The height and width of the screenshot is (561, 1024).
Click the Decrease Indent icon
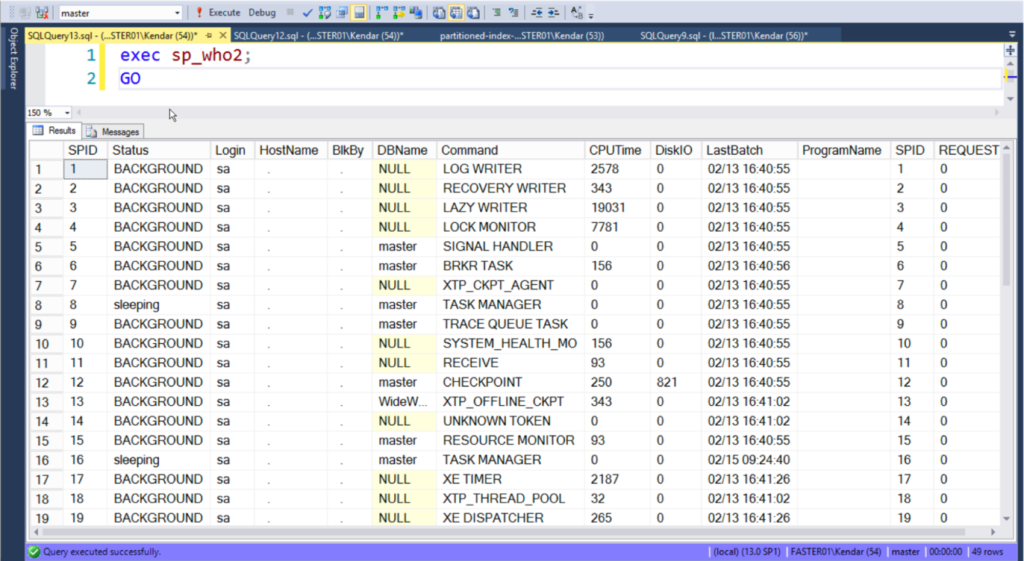click(536, 13)
